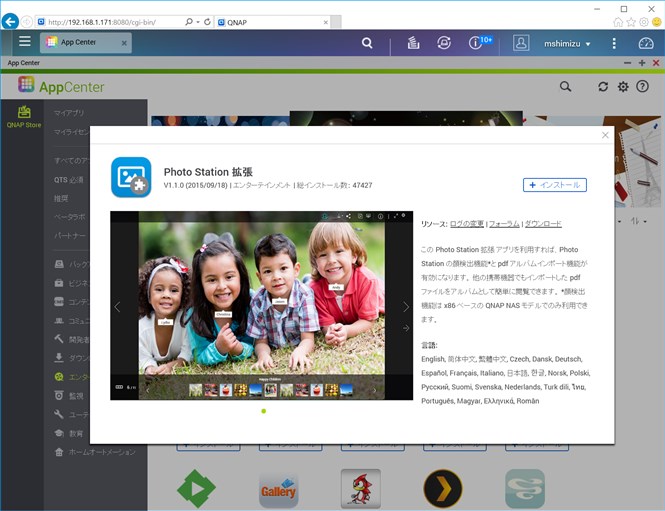This screenshot has width=665, height=511.
Task: Open background tasks icon in QTS toolbar
Action: coord(413,43)
